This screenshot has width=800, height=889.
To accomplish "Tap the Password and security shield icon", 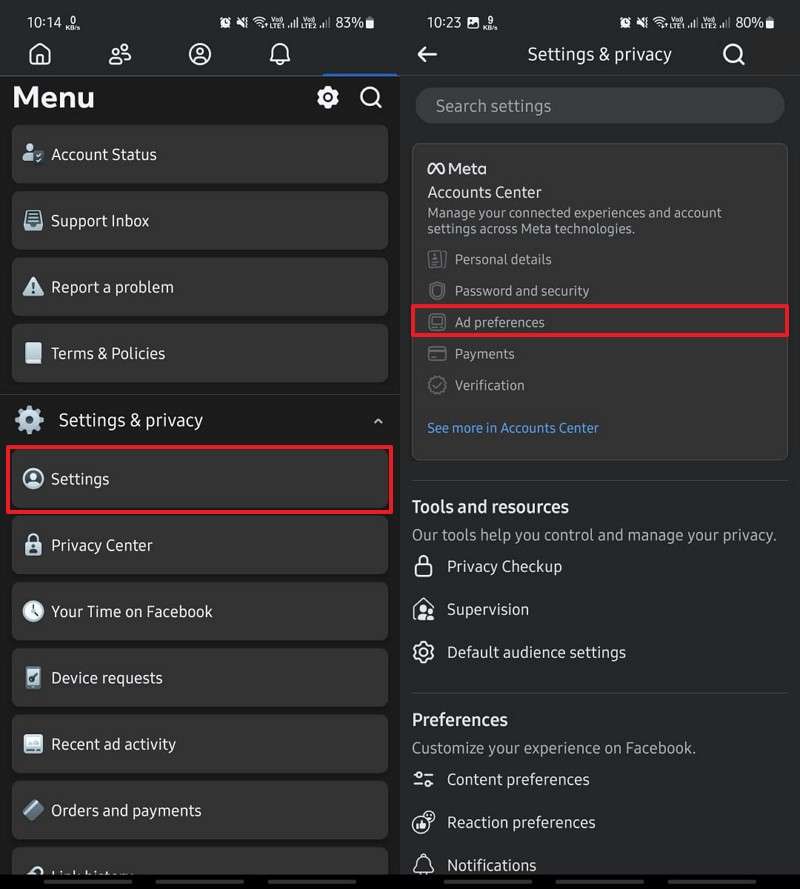I will click(437, 291).
